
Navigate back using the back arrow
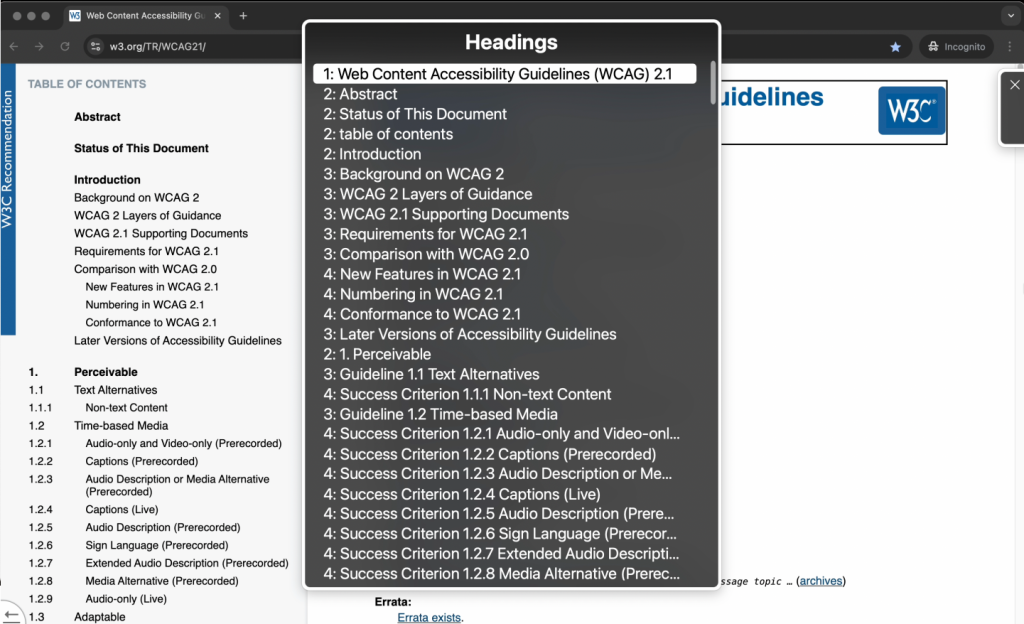coord(12,46)
